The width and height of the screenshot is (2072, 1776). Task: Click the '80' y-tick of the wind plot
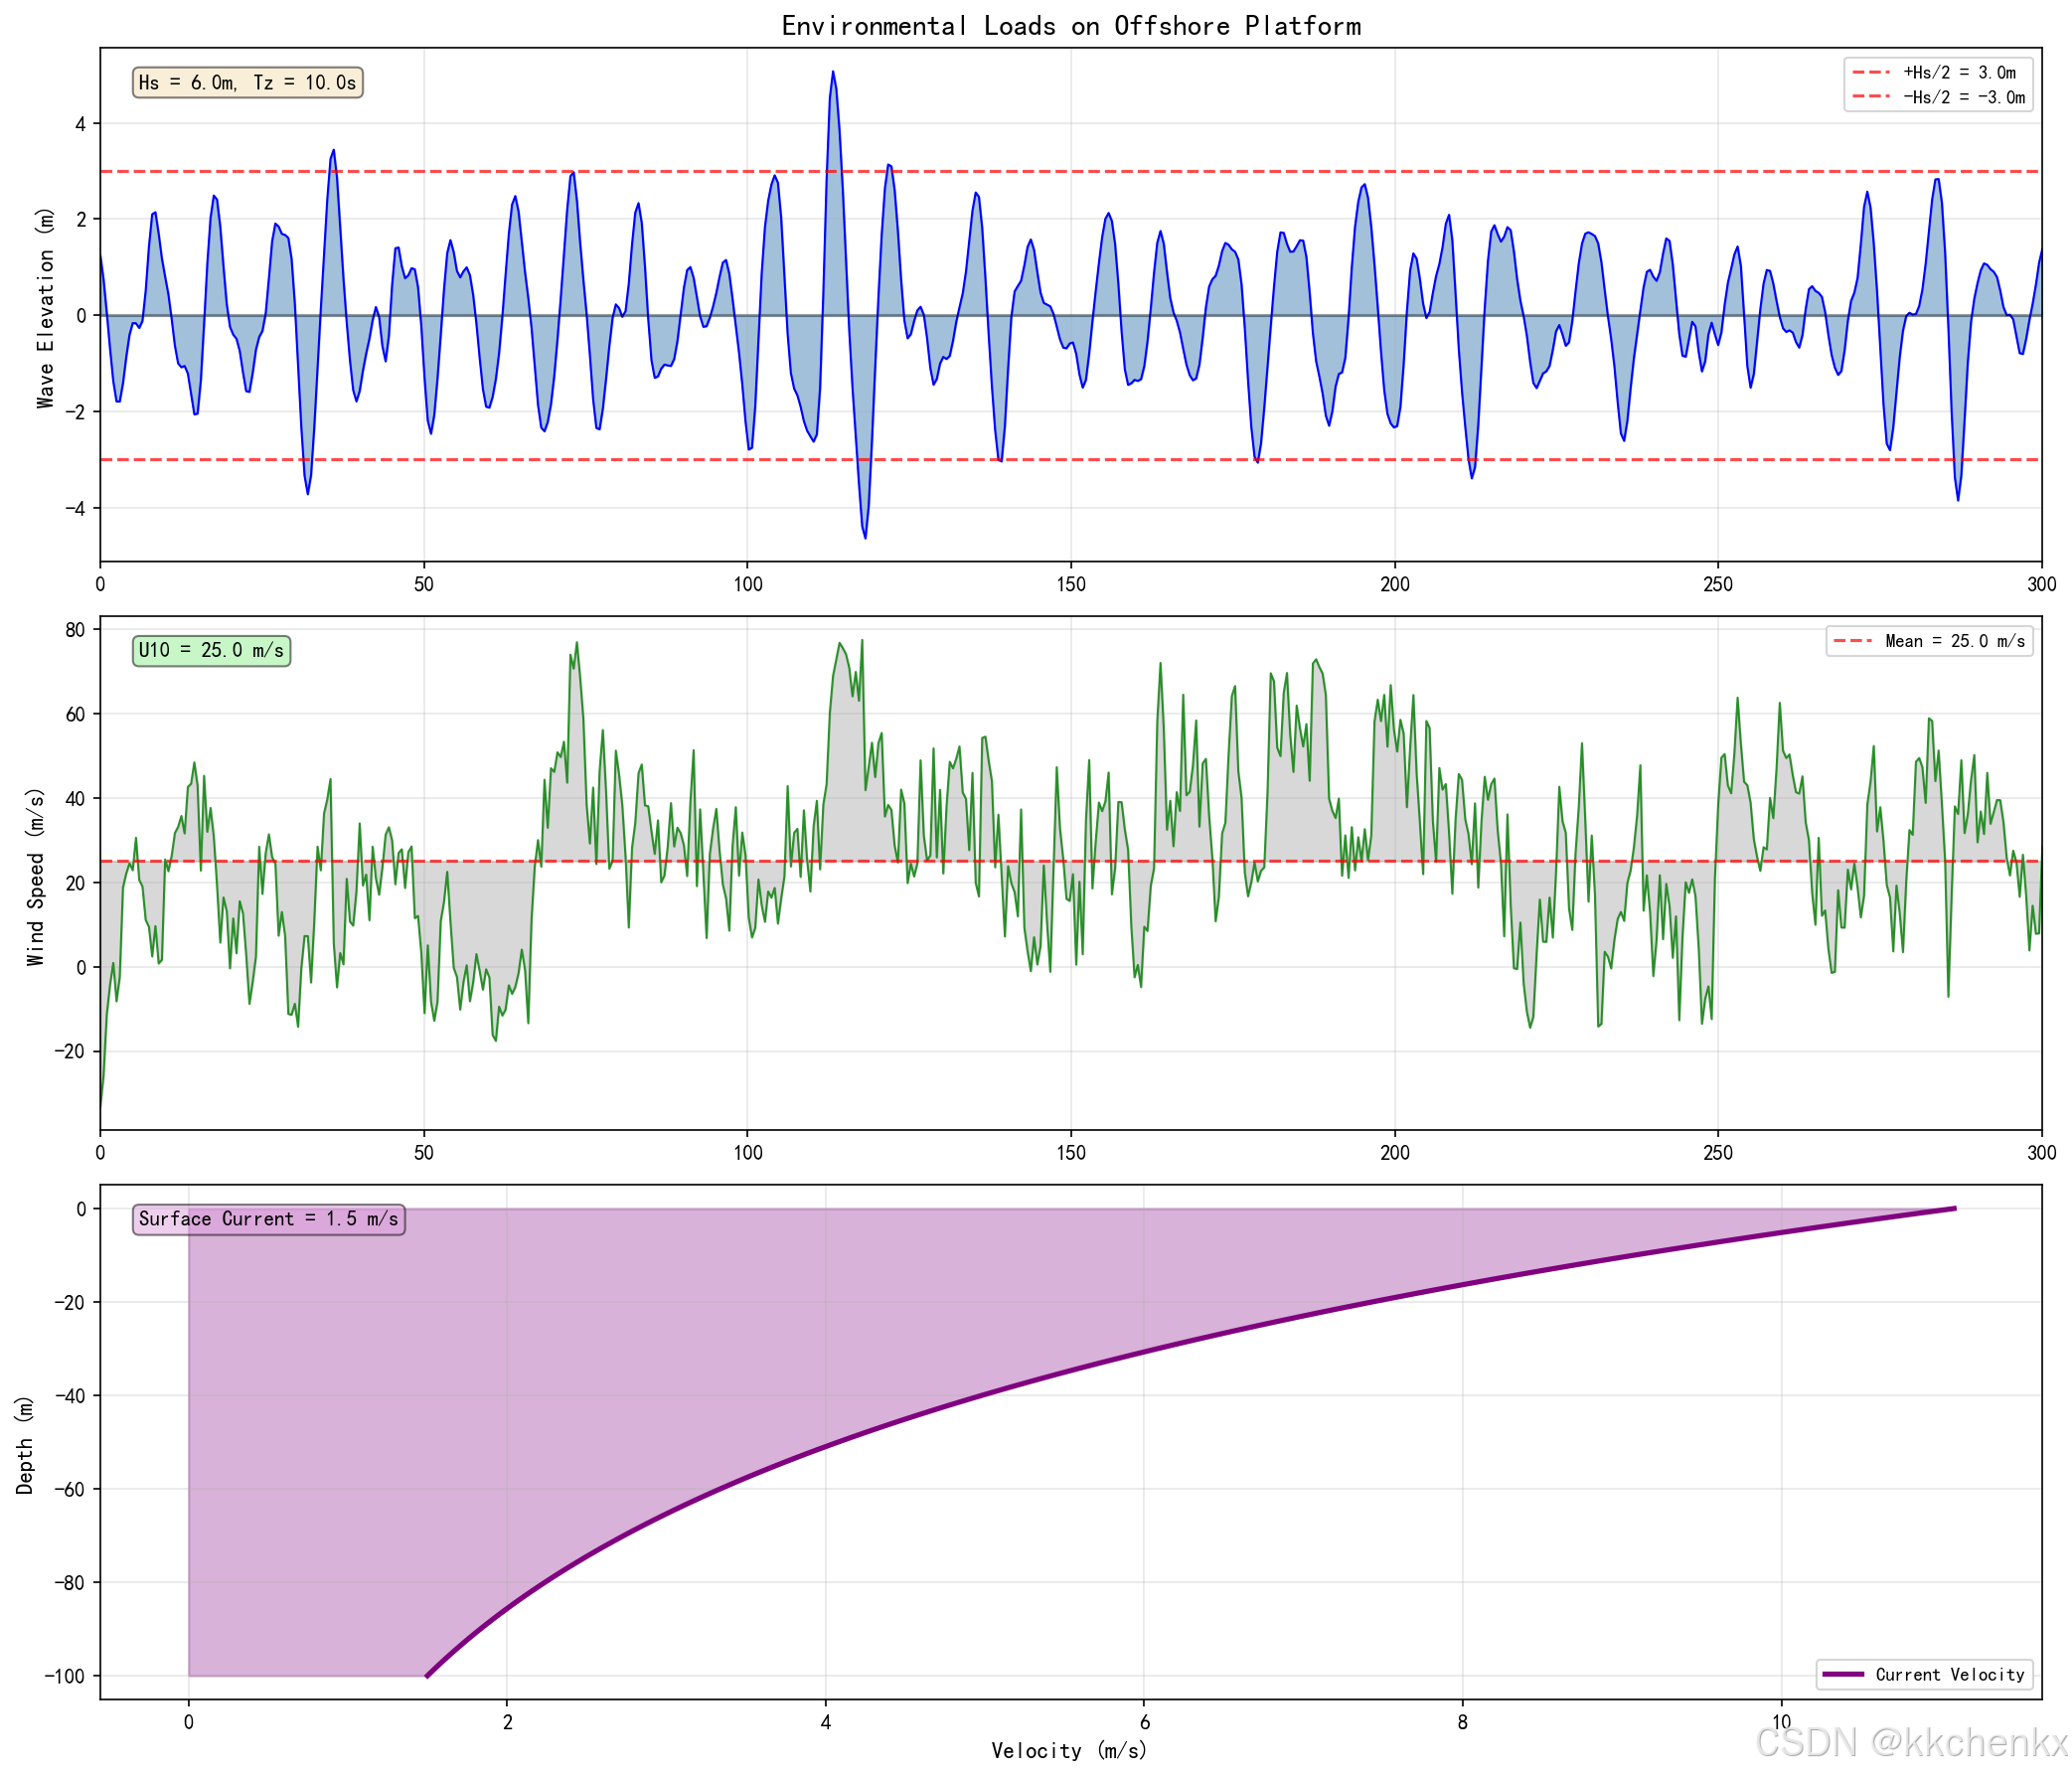tap(75, 629)
